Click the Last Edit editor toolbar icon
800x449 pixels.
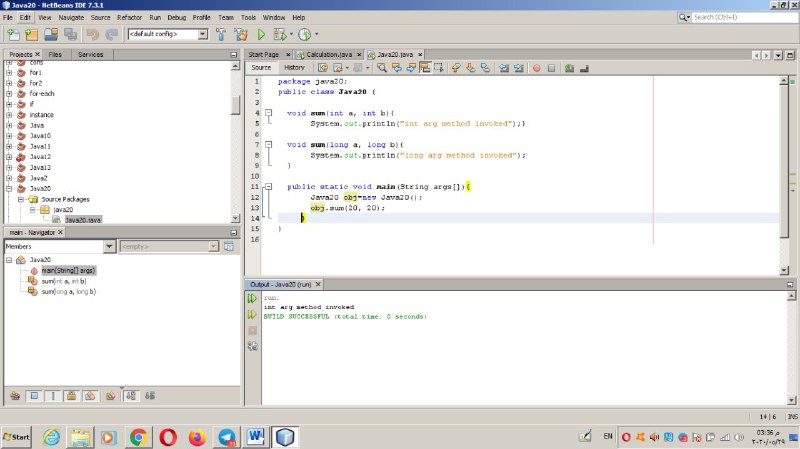pyautogui.click(x=323, y=68)
